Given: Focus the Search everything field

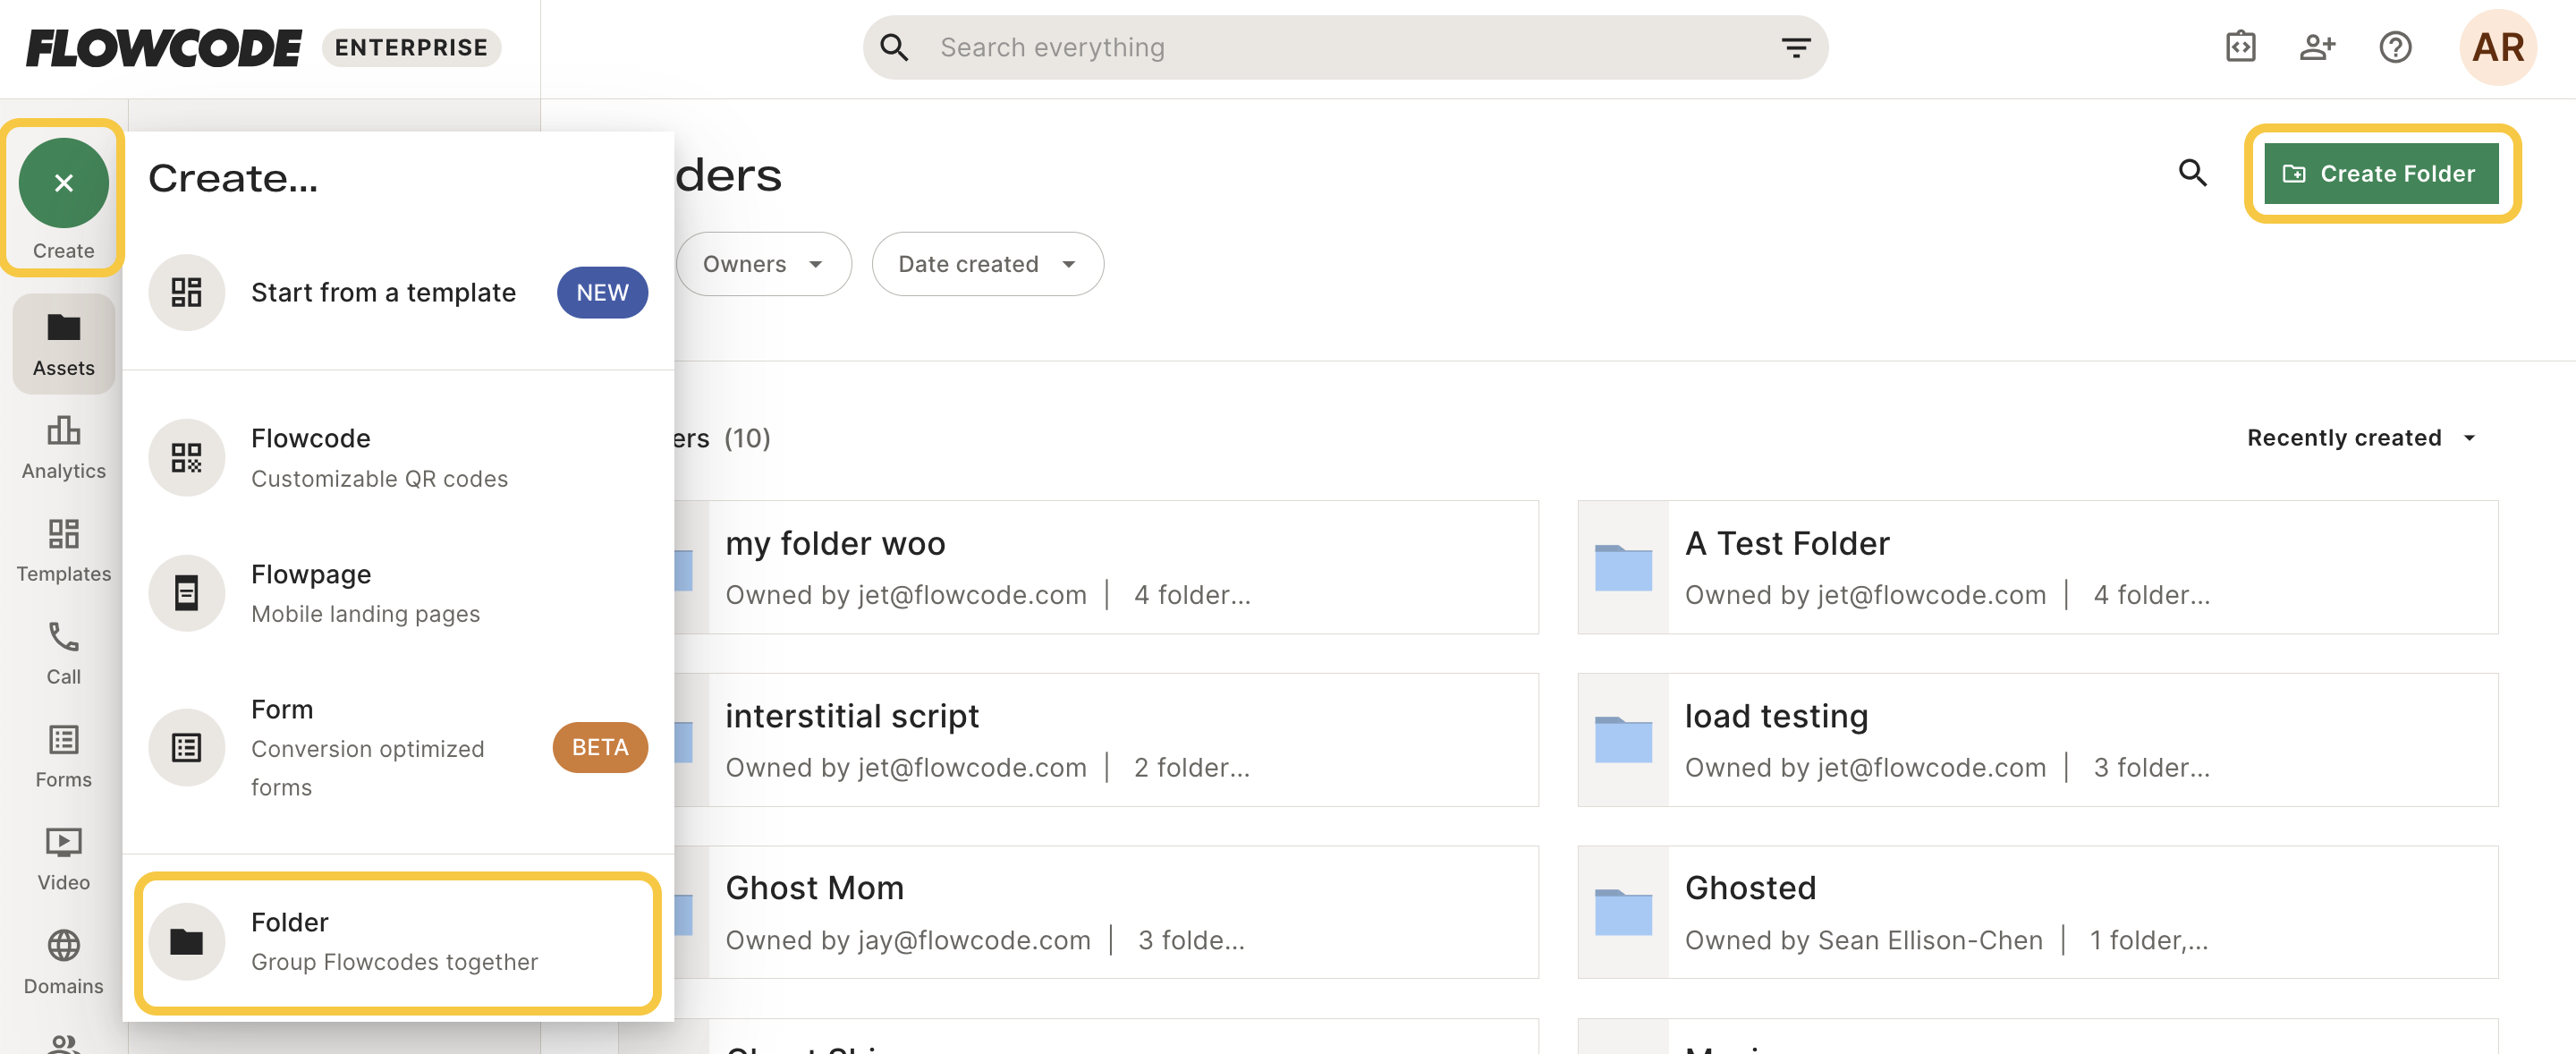Looking at the screenshot, I should point(1345,47).
